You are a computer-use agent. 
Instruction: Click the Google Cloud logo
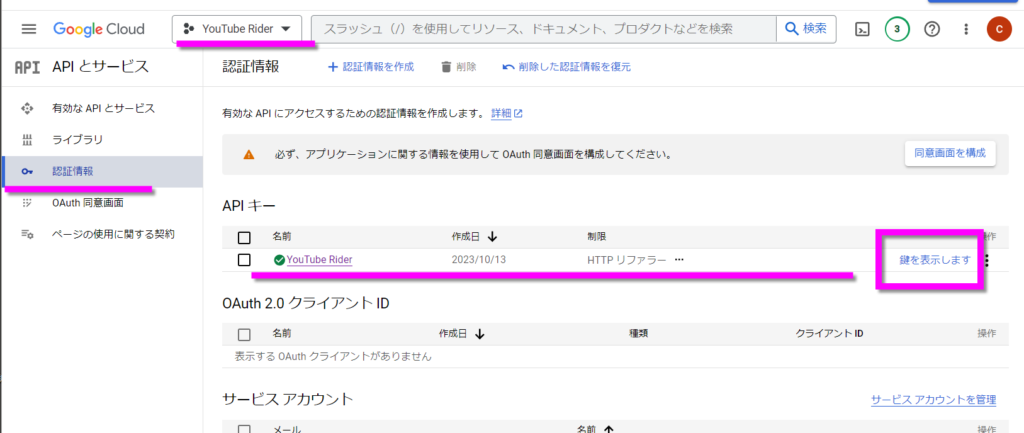click(99, 29)
